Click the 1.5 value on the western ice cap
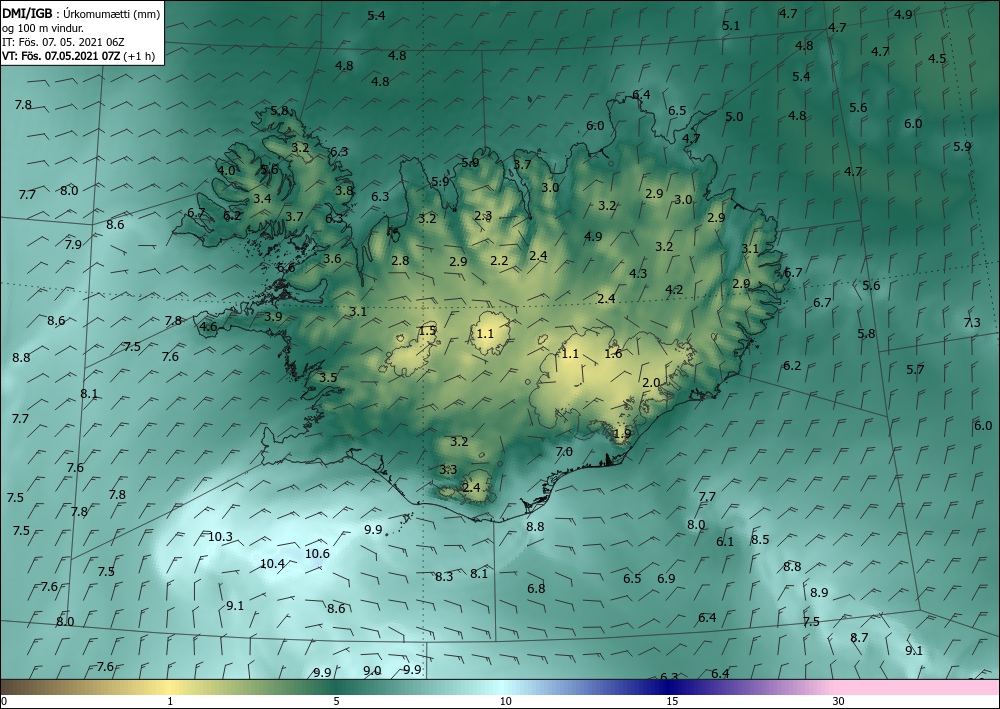 (x=427, y=330)
